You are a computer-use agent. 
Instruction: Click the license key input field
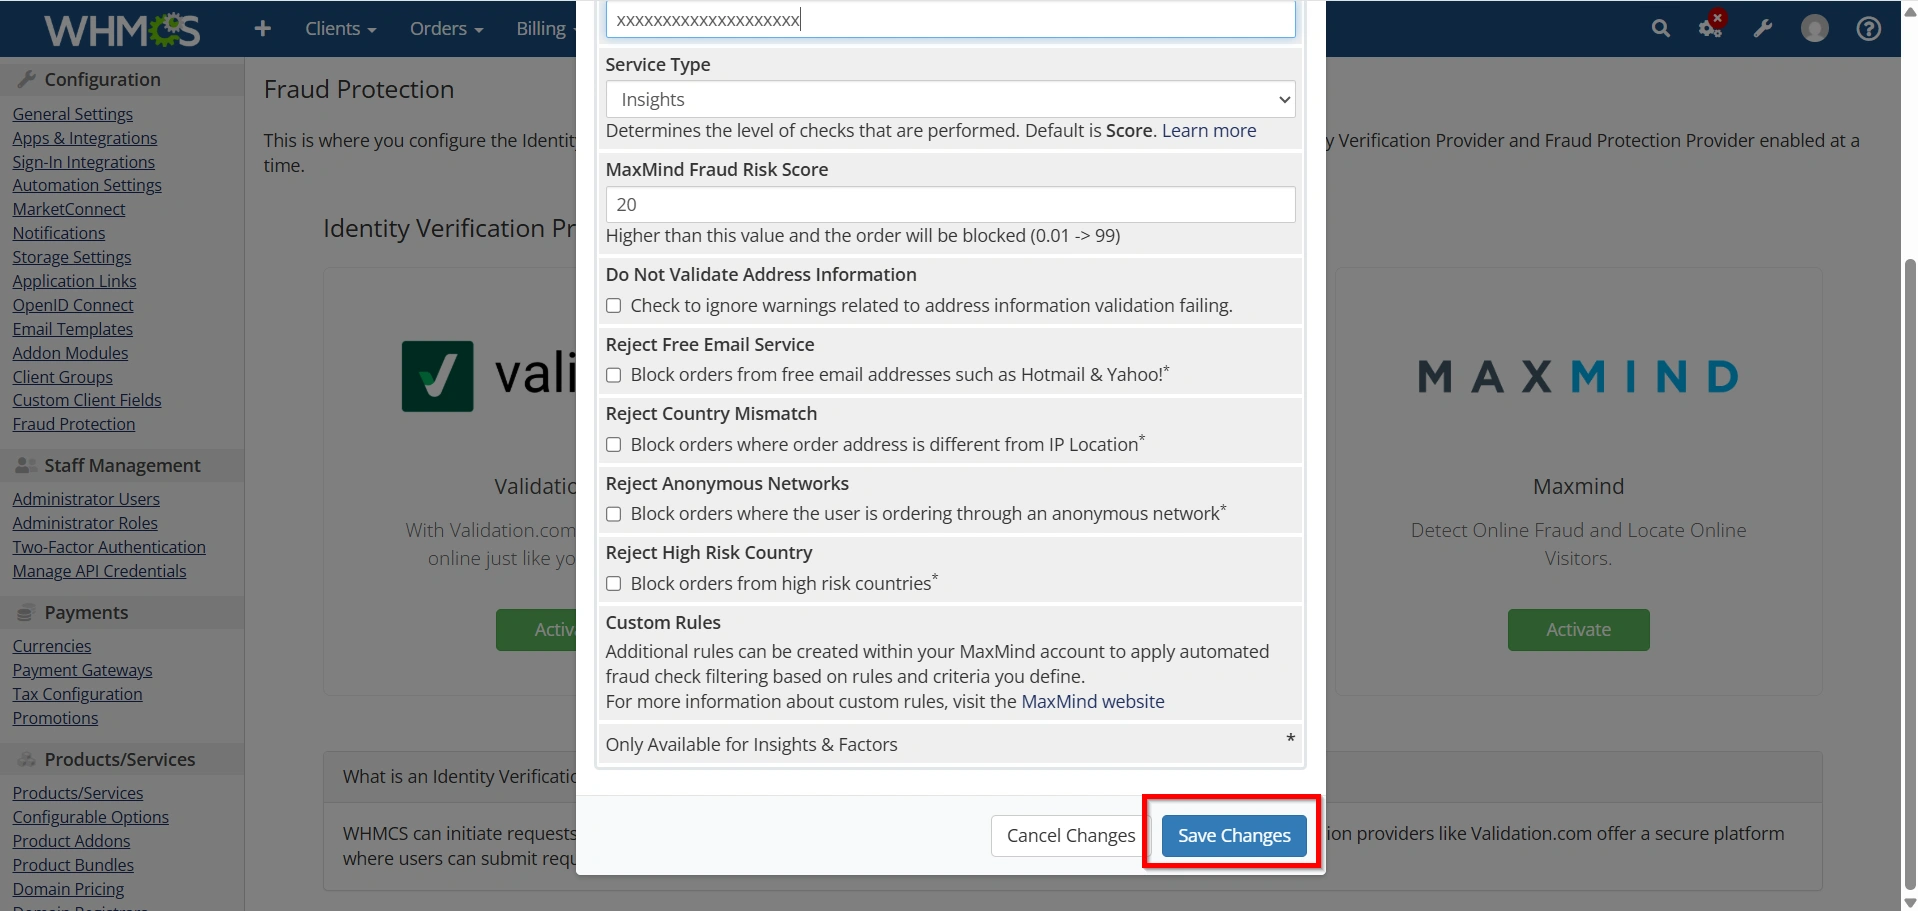(x=950, y=19)
